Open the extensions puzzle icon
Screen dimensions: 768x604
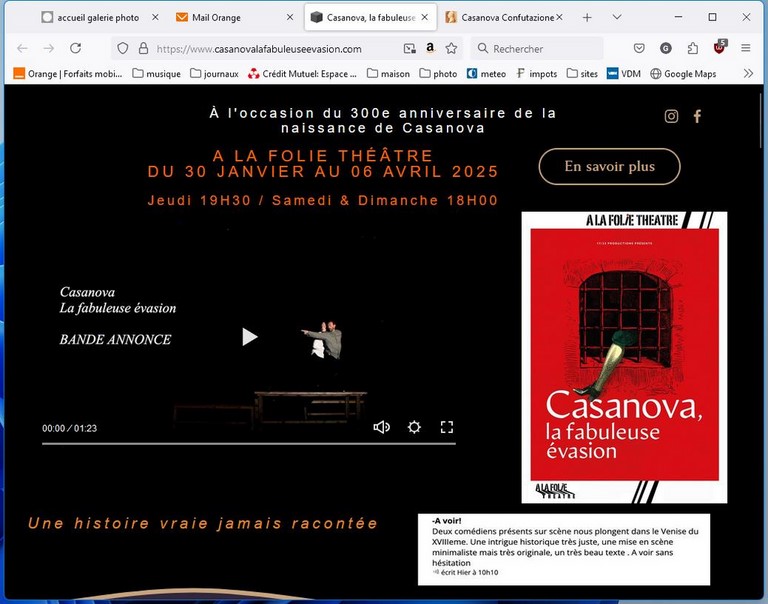click(693, 48)
